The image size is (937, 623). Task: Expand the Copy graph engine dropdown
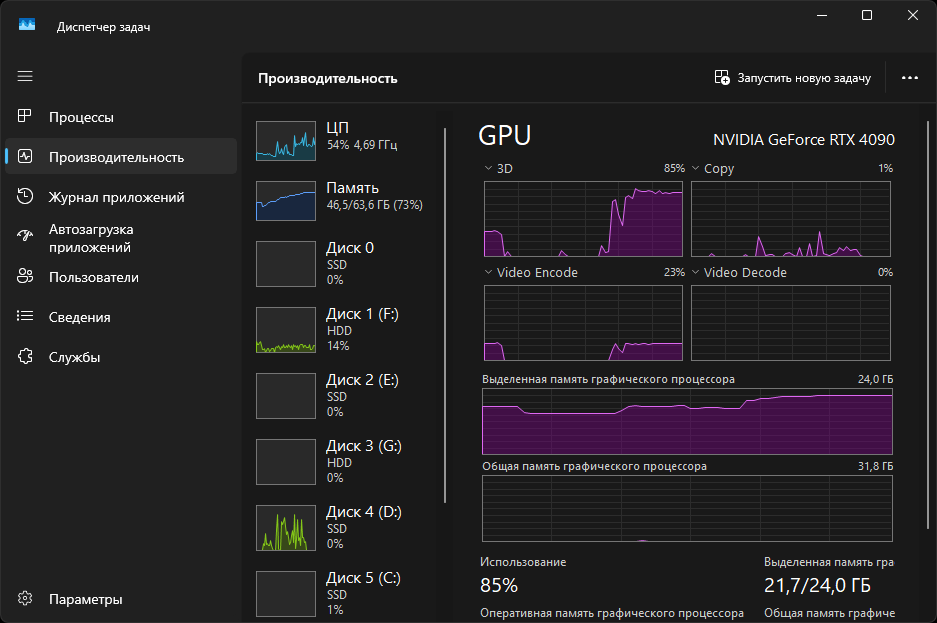[696, 169]
